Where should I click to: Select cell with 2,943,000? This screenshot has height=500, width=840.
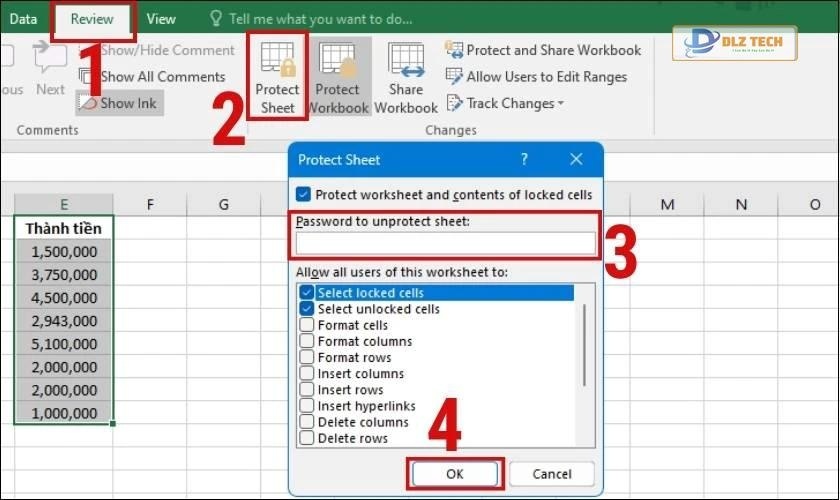[x=64, y=320]
